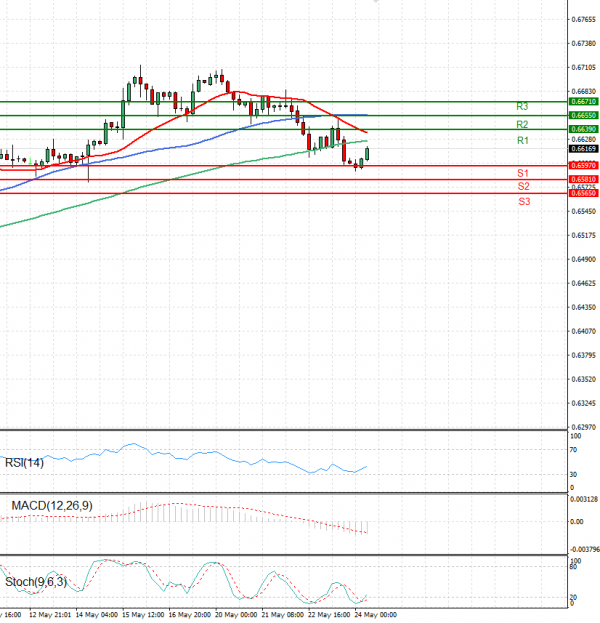The width and height of the screenshot is (600, 623).
Task: Click the Stoch 20 level label
Action: coord(573,598)
